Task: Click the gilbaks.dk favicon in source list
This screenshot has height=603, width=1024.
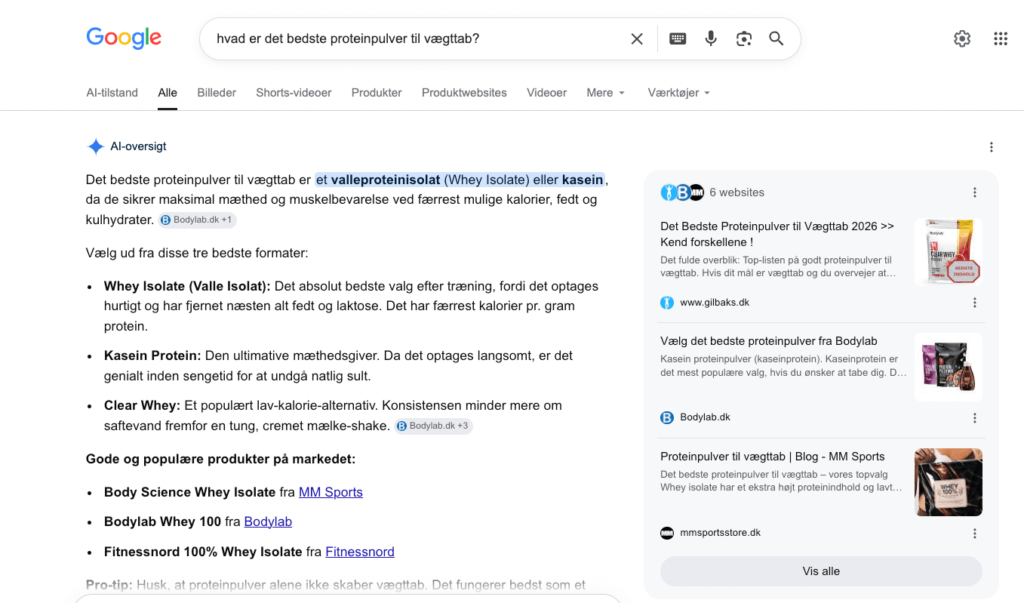Action: 667,302
